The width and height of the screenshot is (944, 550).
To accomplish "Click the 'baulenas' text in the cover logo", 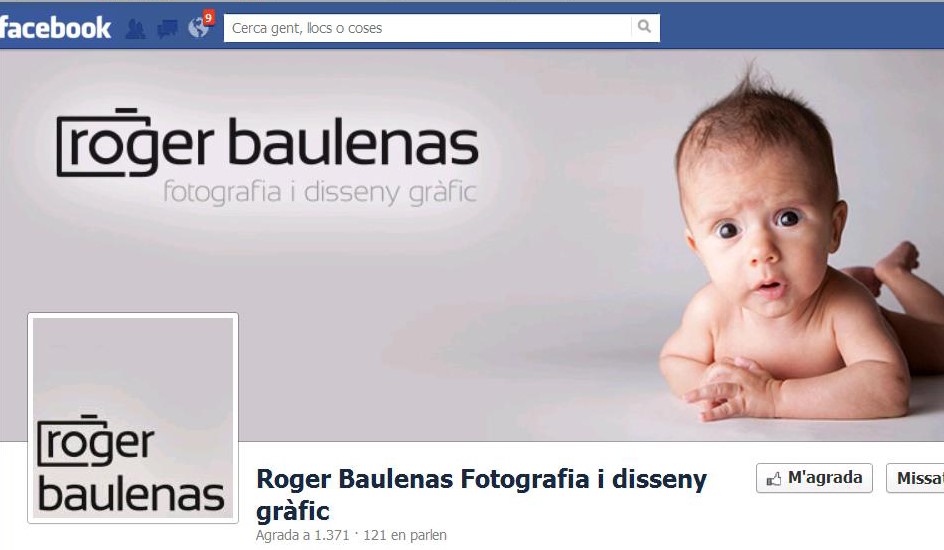I will (x=353, y=143).
